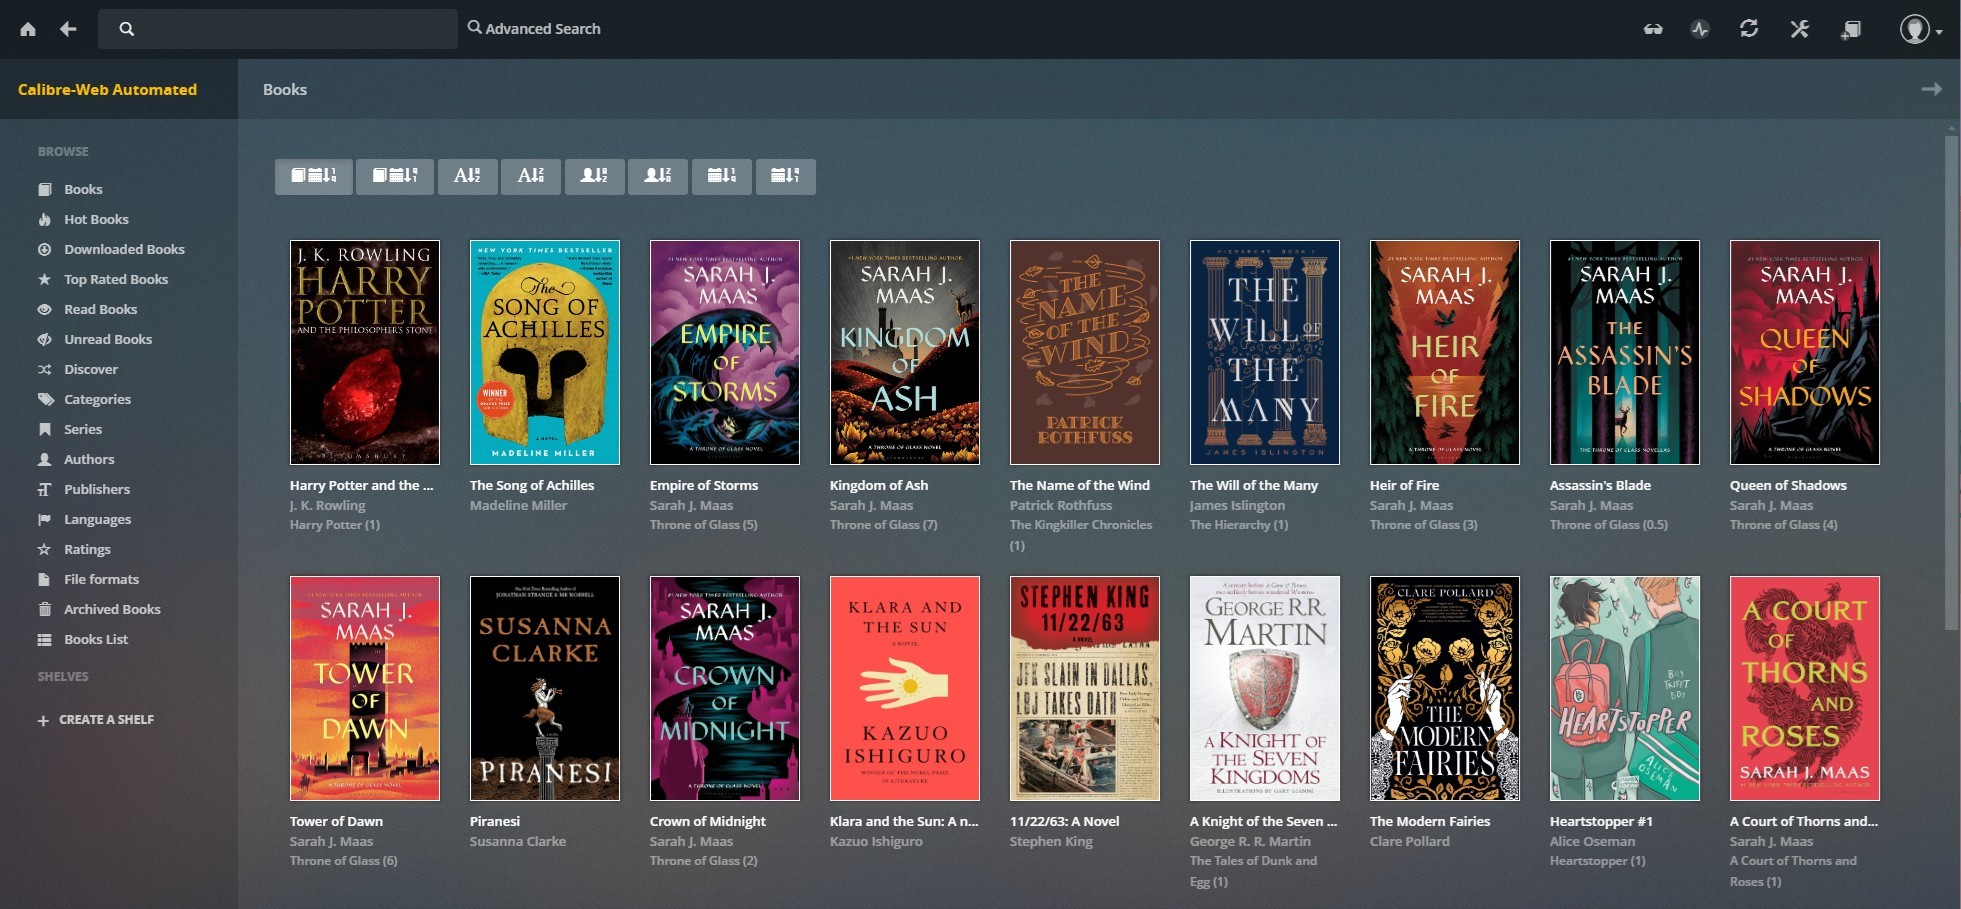Screen dimensions: 1961x909
Task: Sort books by author A to Z
Action: coord(594,176)
